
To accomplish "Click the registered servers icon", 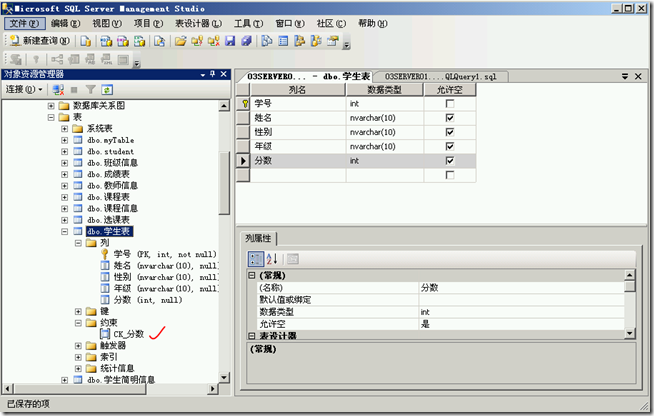I will point(267,41).
